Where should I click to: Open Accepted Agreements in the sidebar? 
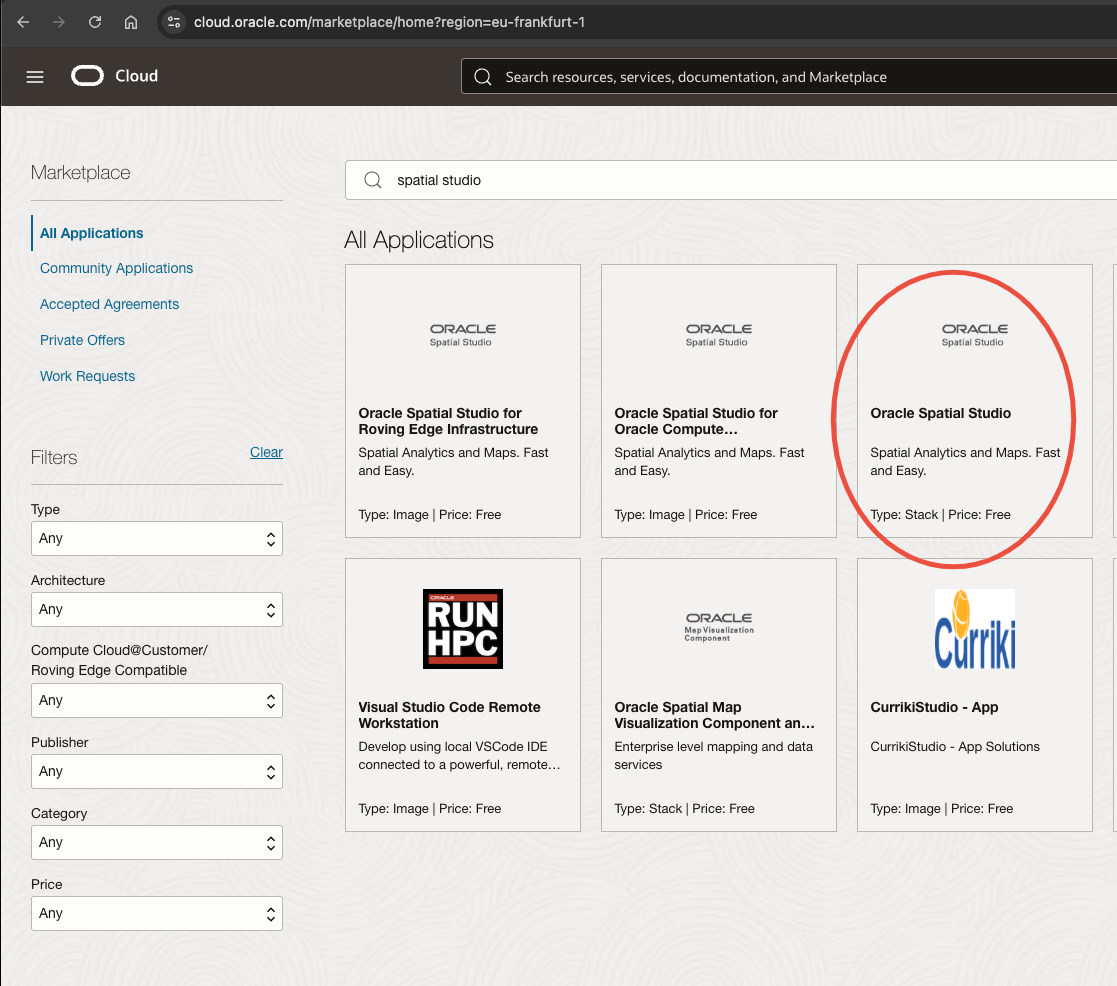[109, 304]
